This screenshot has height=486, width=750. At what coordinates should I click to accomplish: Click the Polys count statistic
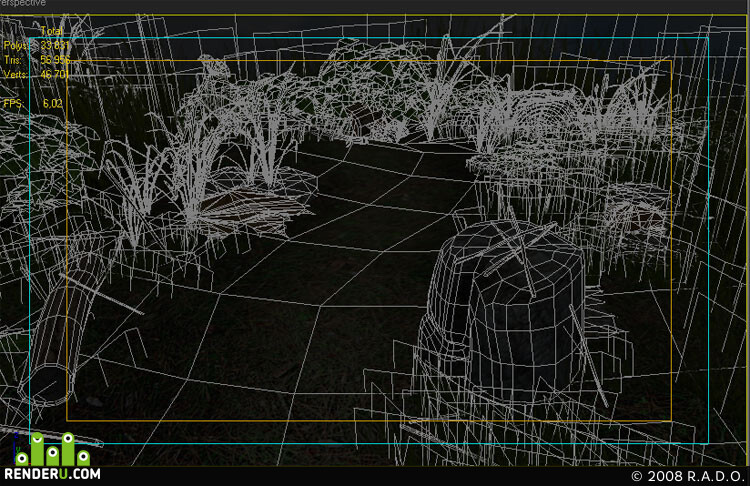coord(55,45)
